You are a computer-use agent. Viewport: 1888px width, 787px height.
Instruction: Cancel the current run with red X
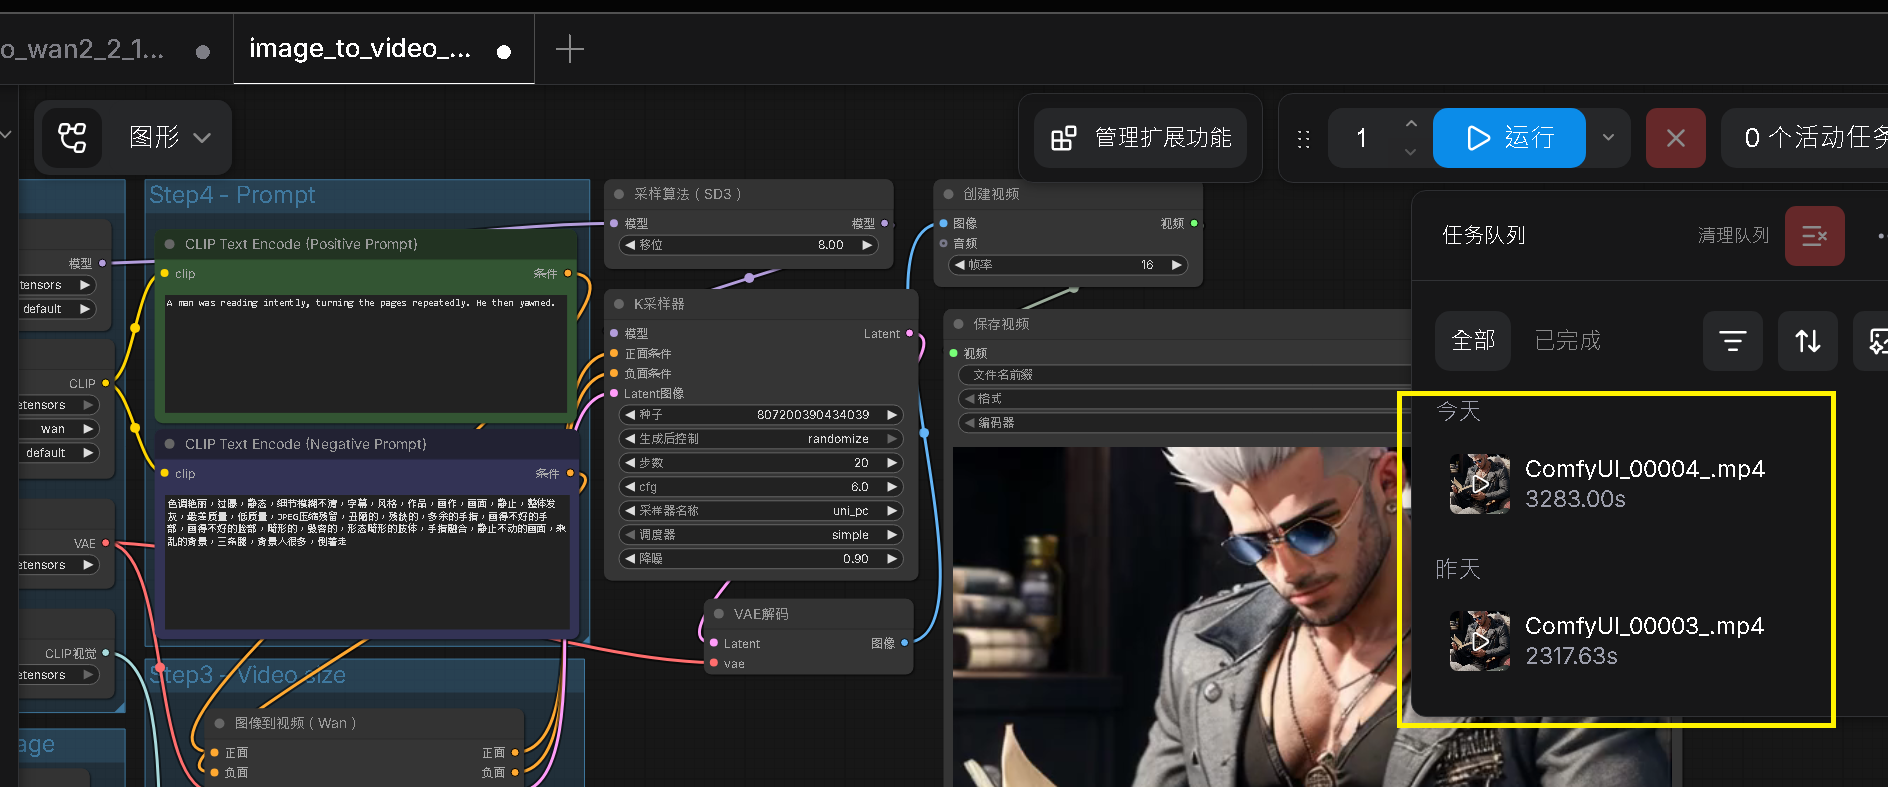click(1676, 138)
